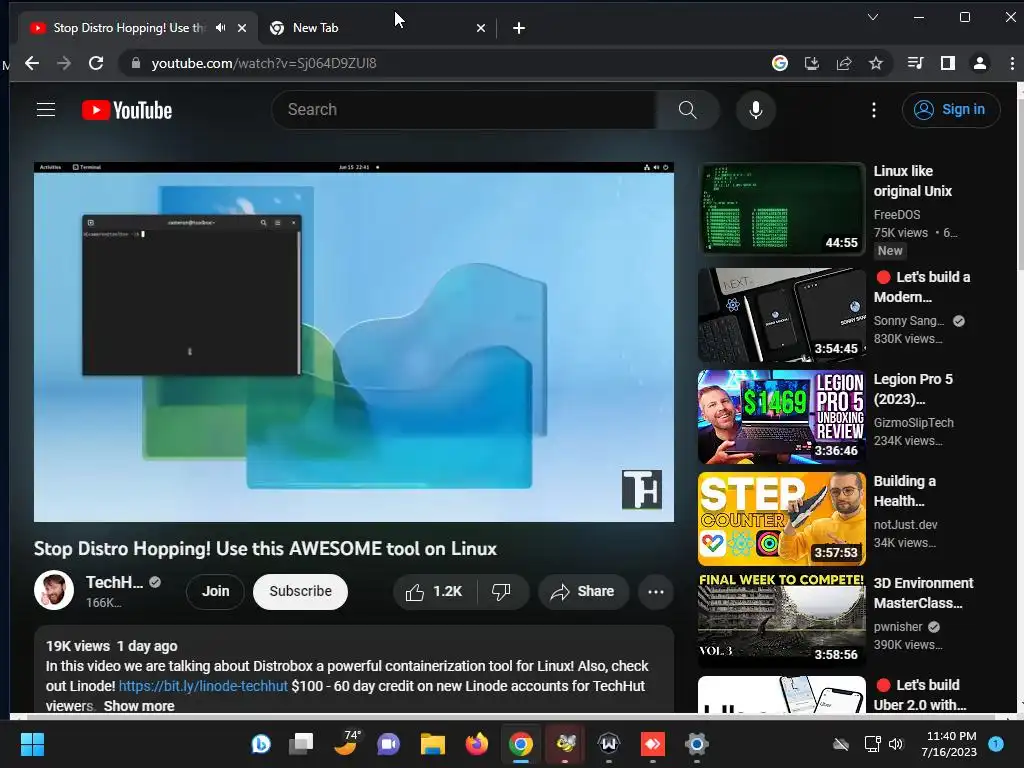Open Chrome profile icon
Viewport: 1024px width, 768px height.
tap(980, 63)
